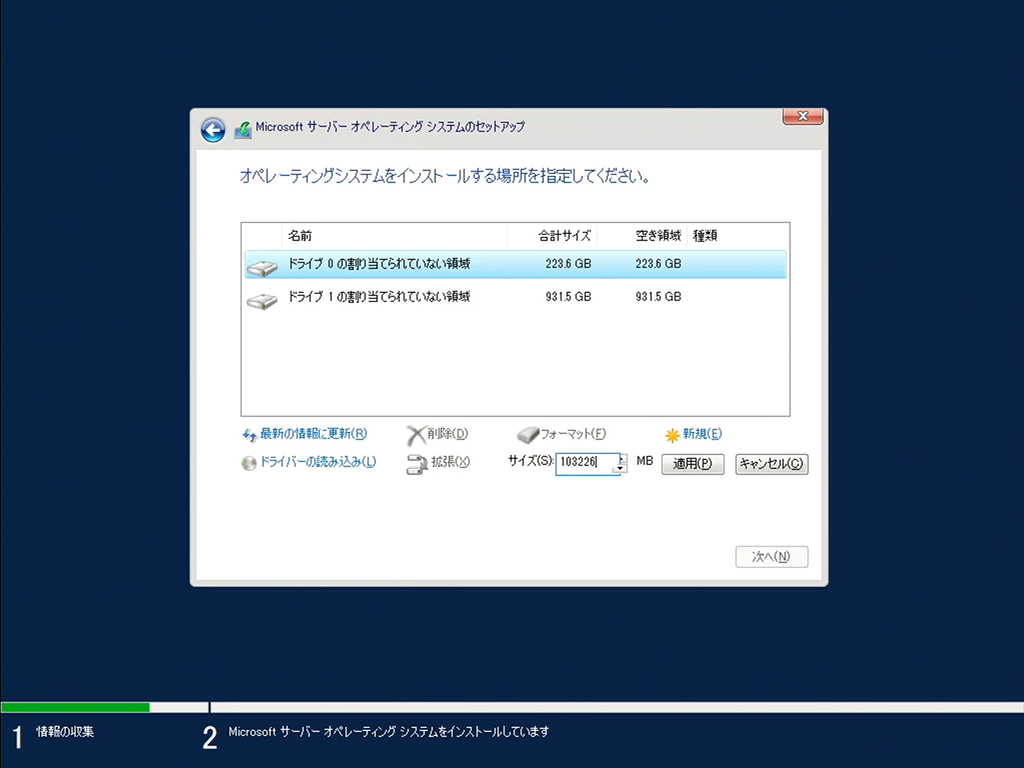Click the 223.6 GB free space of Drive 0
This screenshot has width=1024, height=768.
(x=658, y=264)
